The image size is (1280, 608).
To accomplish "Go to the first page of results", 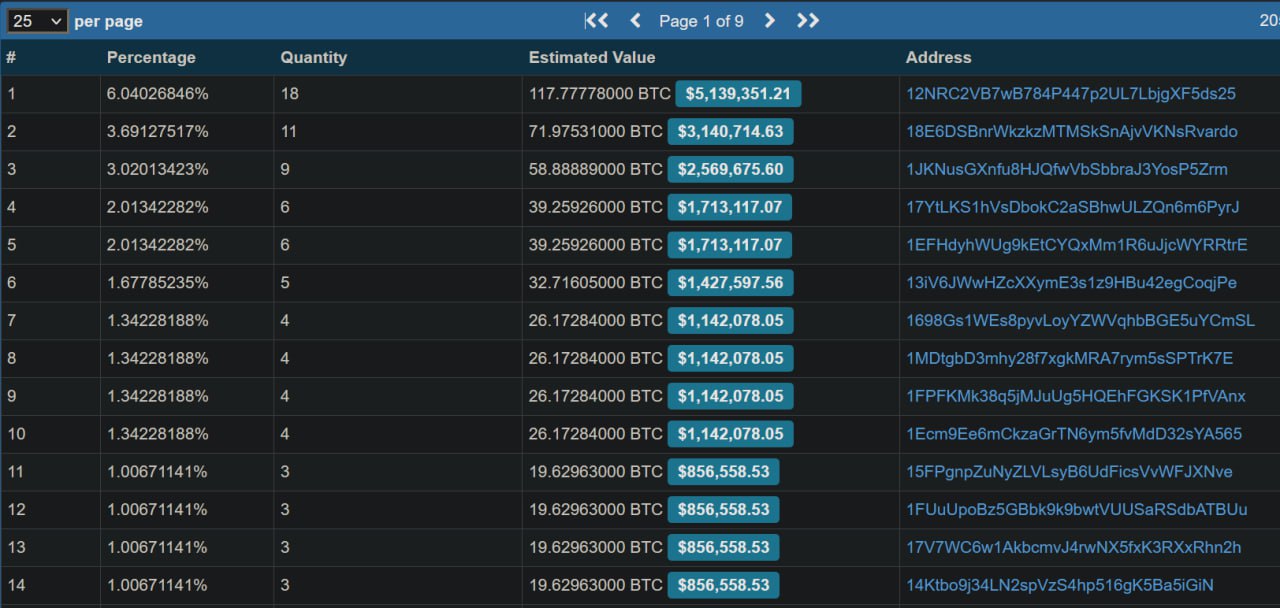I will [597, 20].
